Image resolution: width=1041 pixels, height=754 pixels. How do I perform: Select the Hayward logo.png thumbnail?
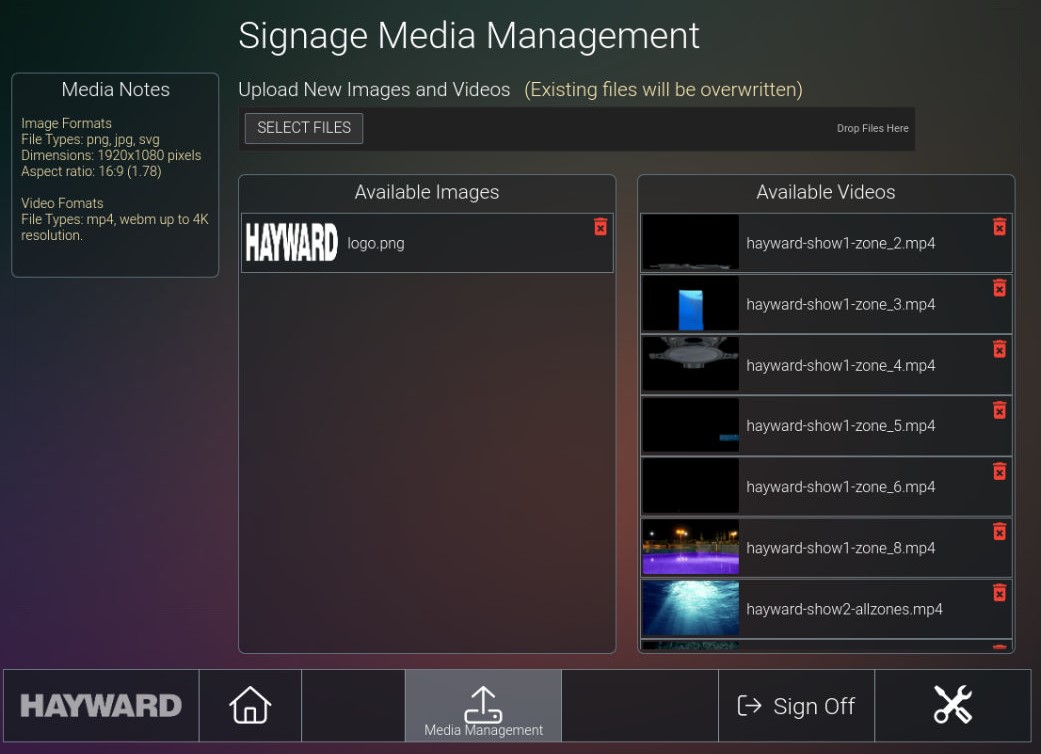coord(291,242)
